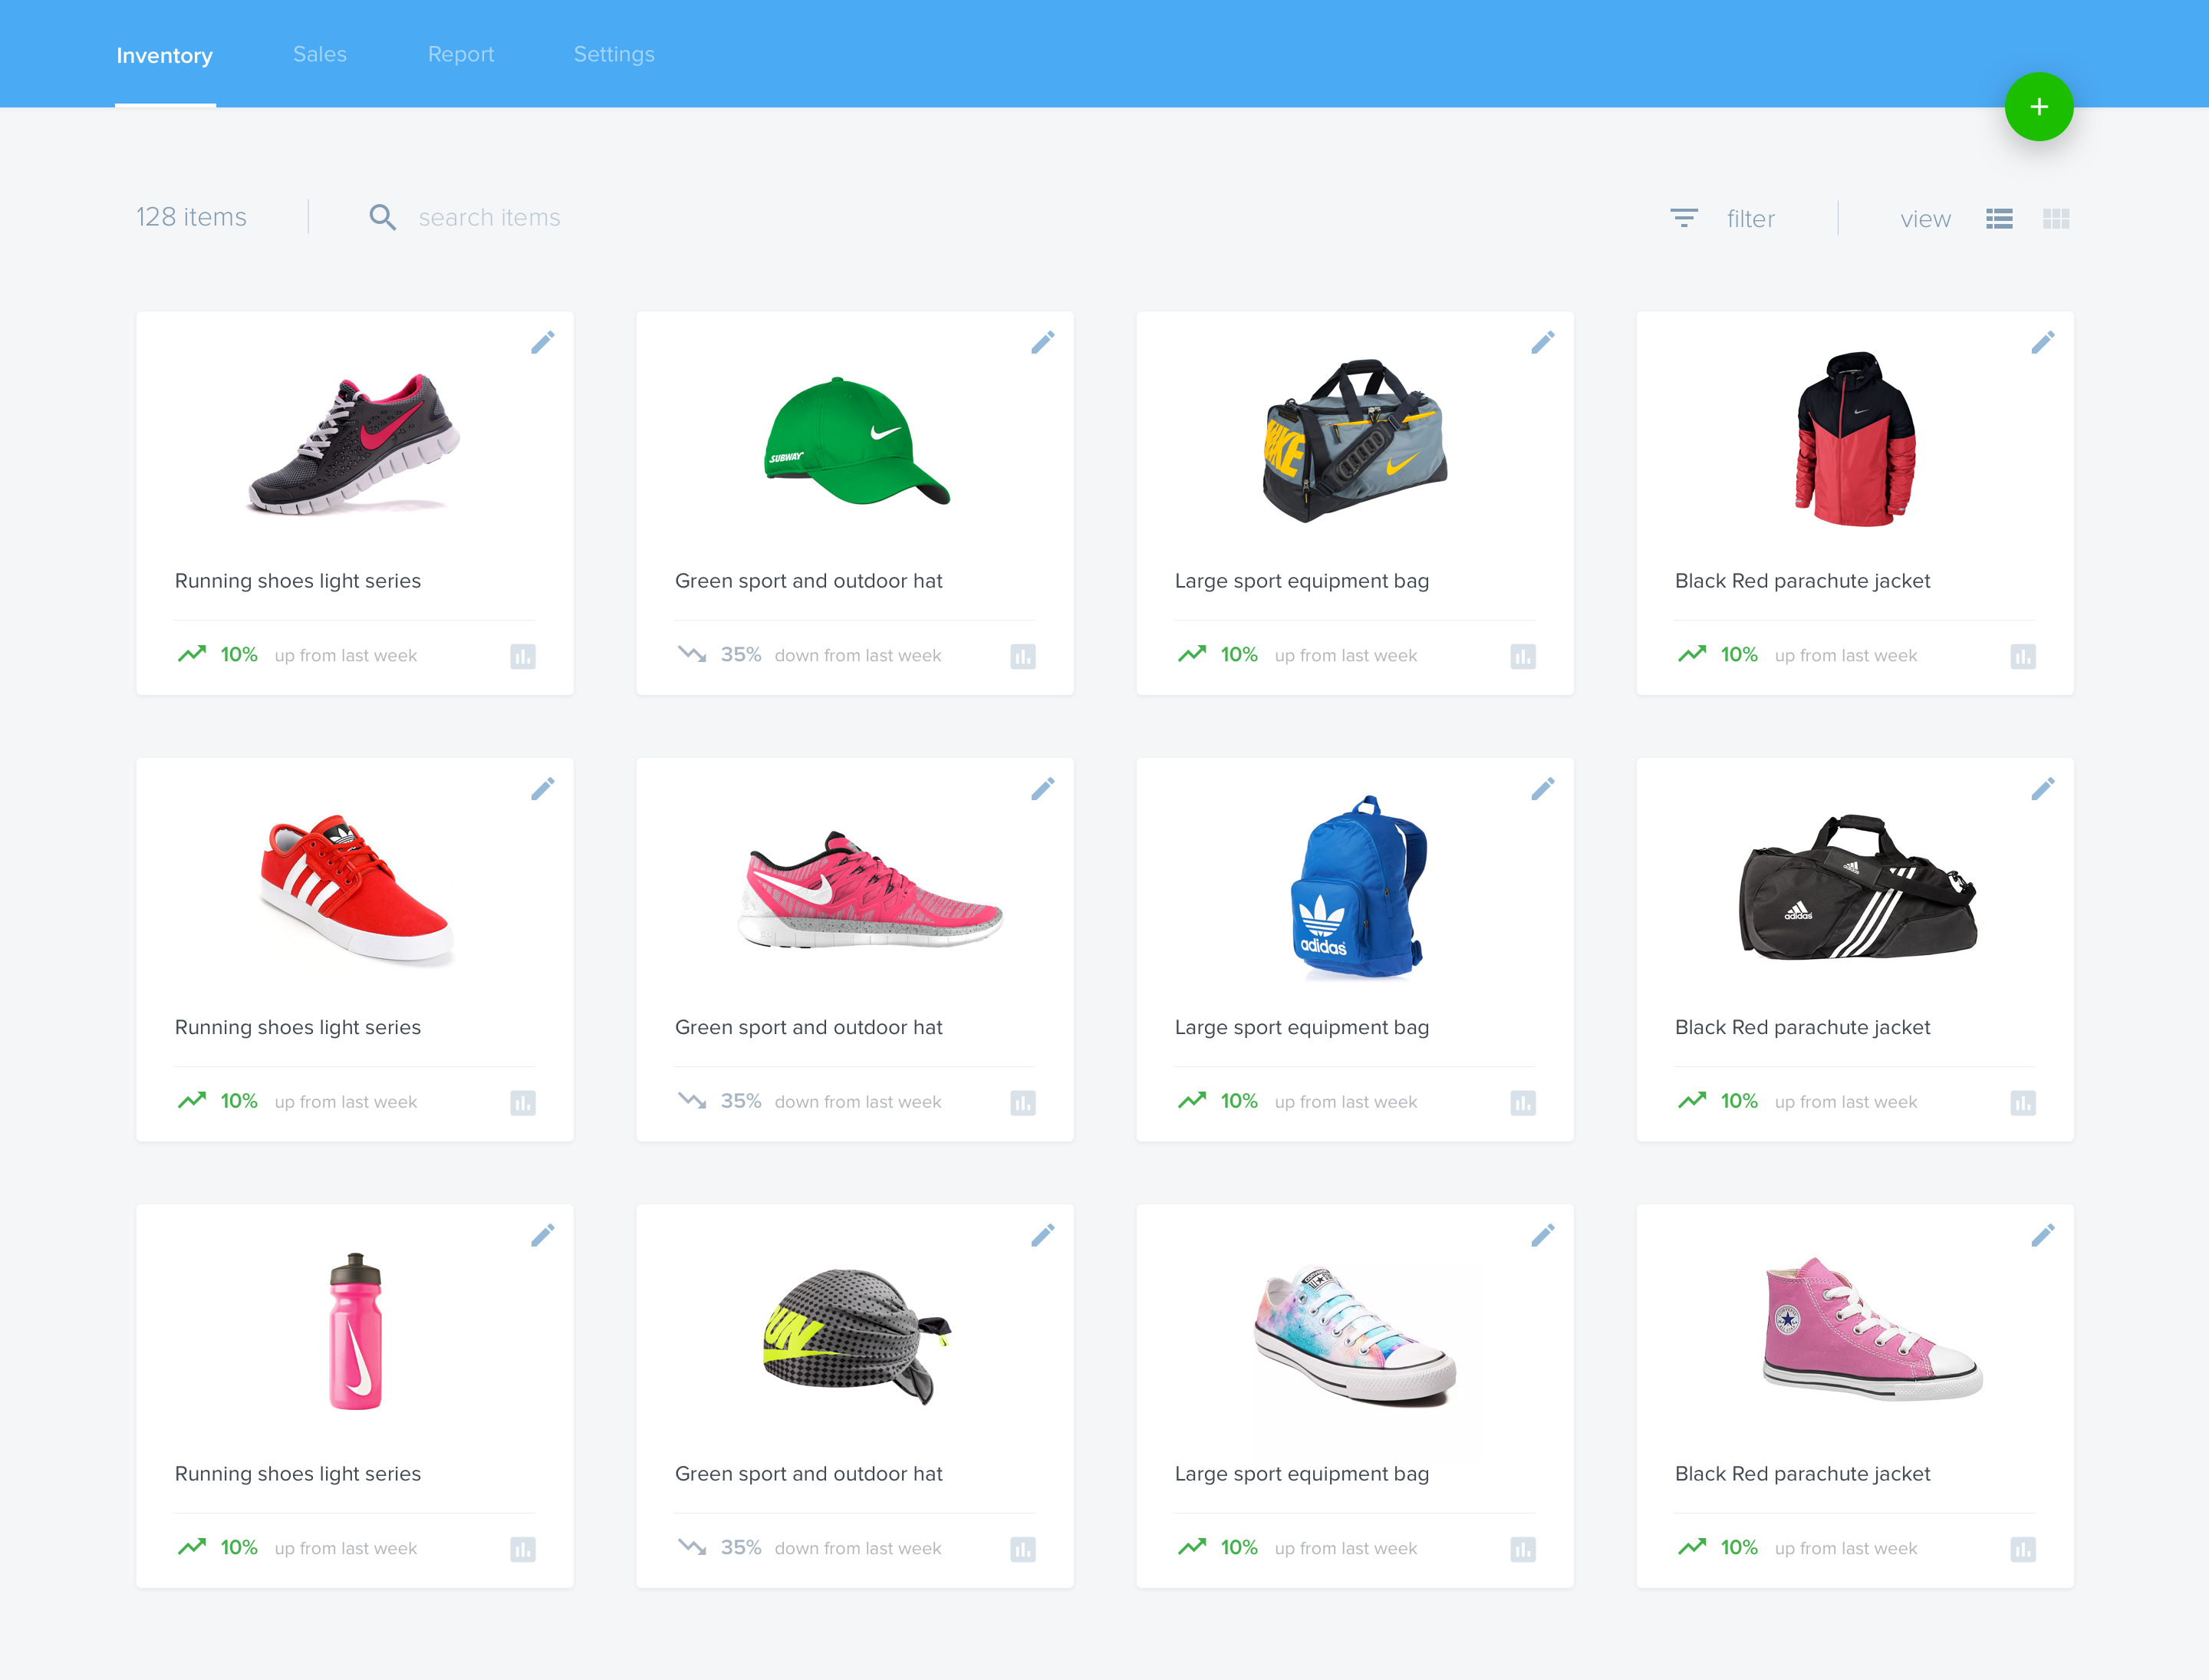This screenshot has height=1680, width=2209.
Task: Go to the Report tab
Action: click(461, 54)
